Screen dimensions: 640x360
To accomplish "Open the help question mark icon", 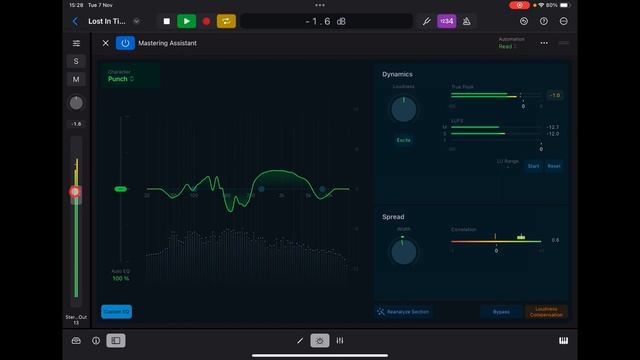I will click(544, 21).
